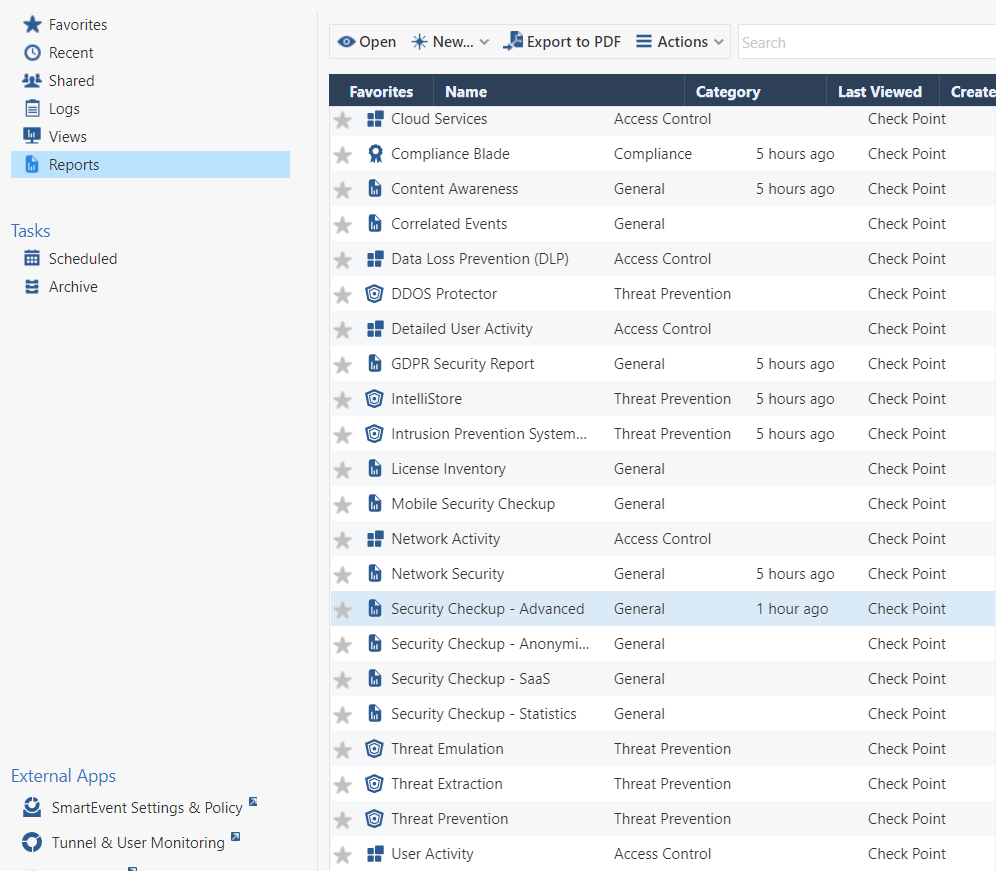Image resolution: width=996 pixels, height=871 pixels.
Task: Click '1 hour ago' last viewed cell
Action: [x=792, y=609]
